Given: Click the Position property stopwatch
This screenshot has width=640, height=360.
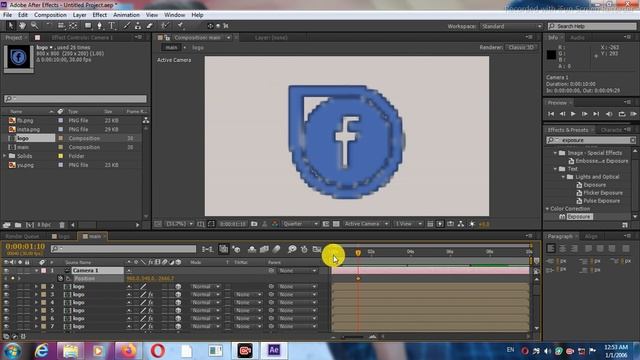Looking at the screenshot, I should (60, 278).
